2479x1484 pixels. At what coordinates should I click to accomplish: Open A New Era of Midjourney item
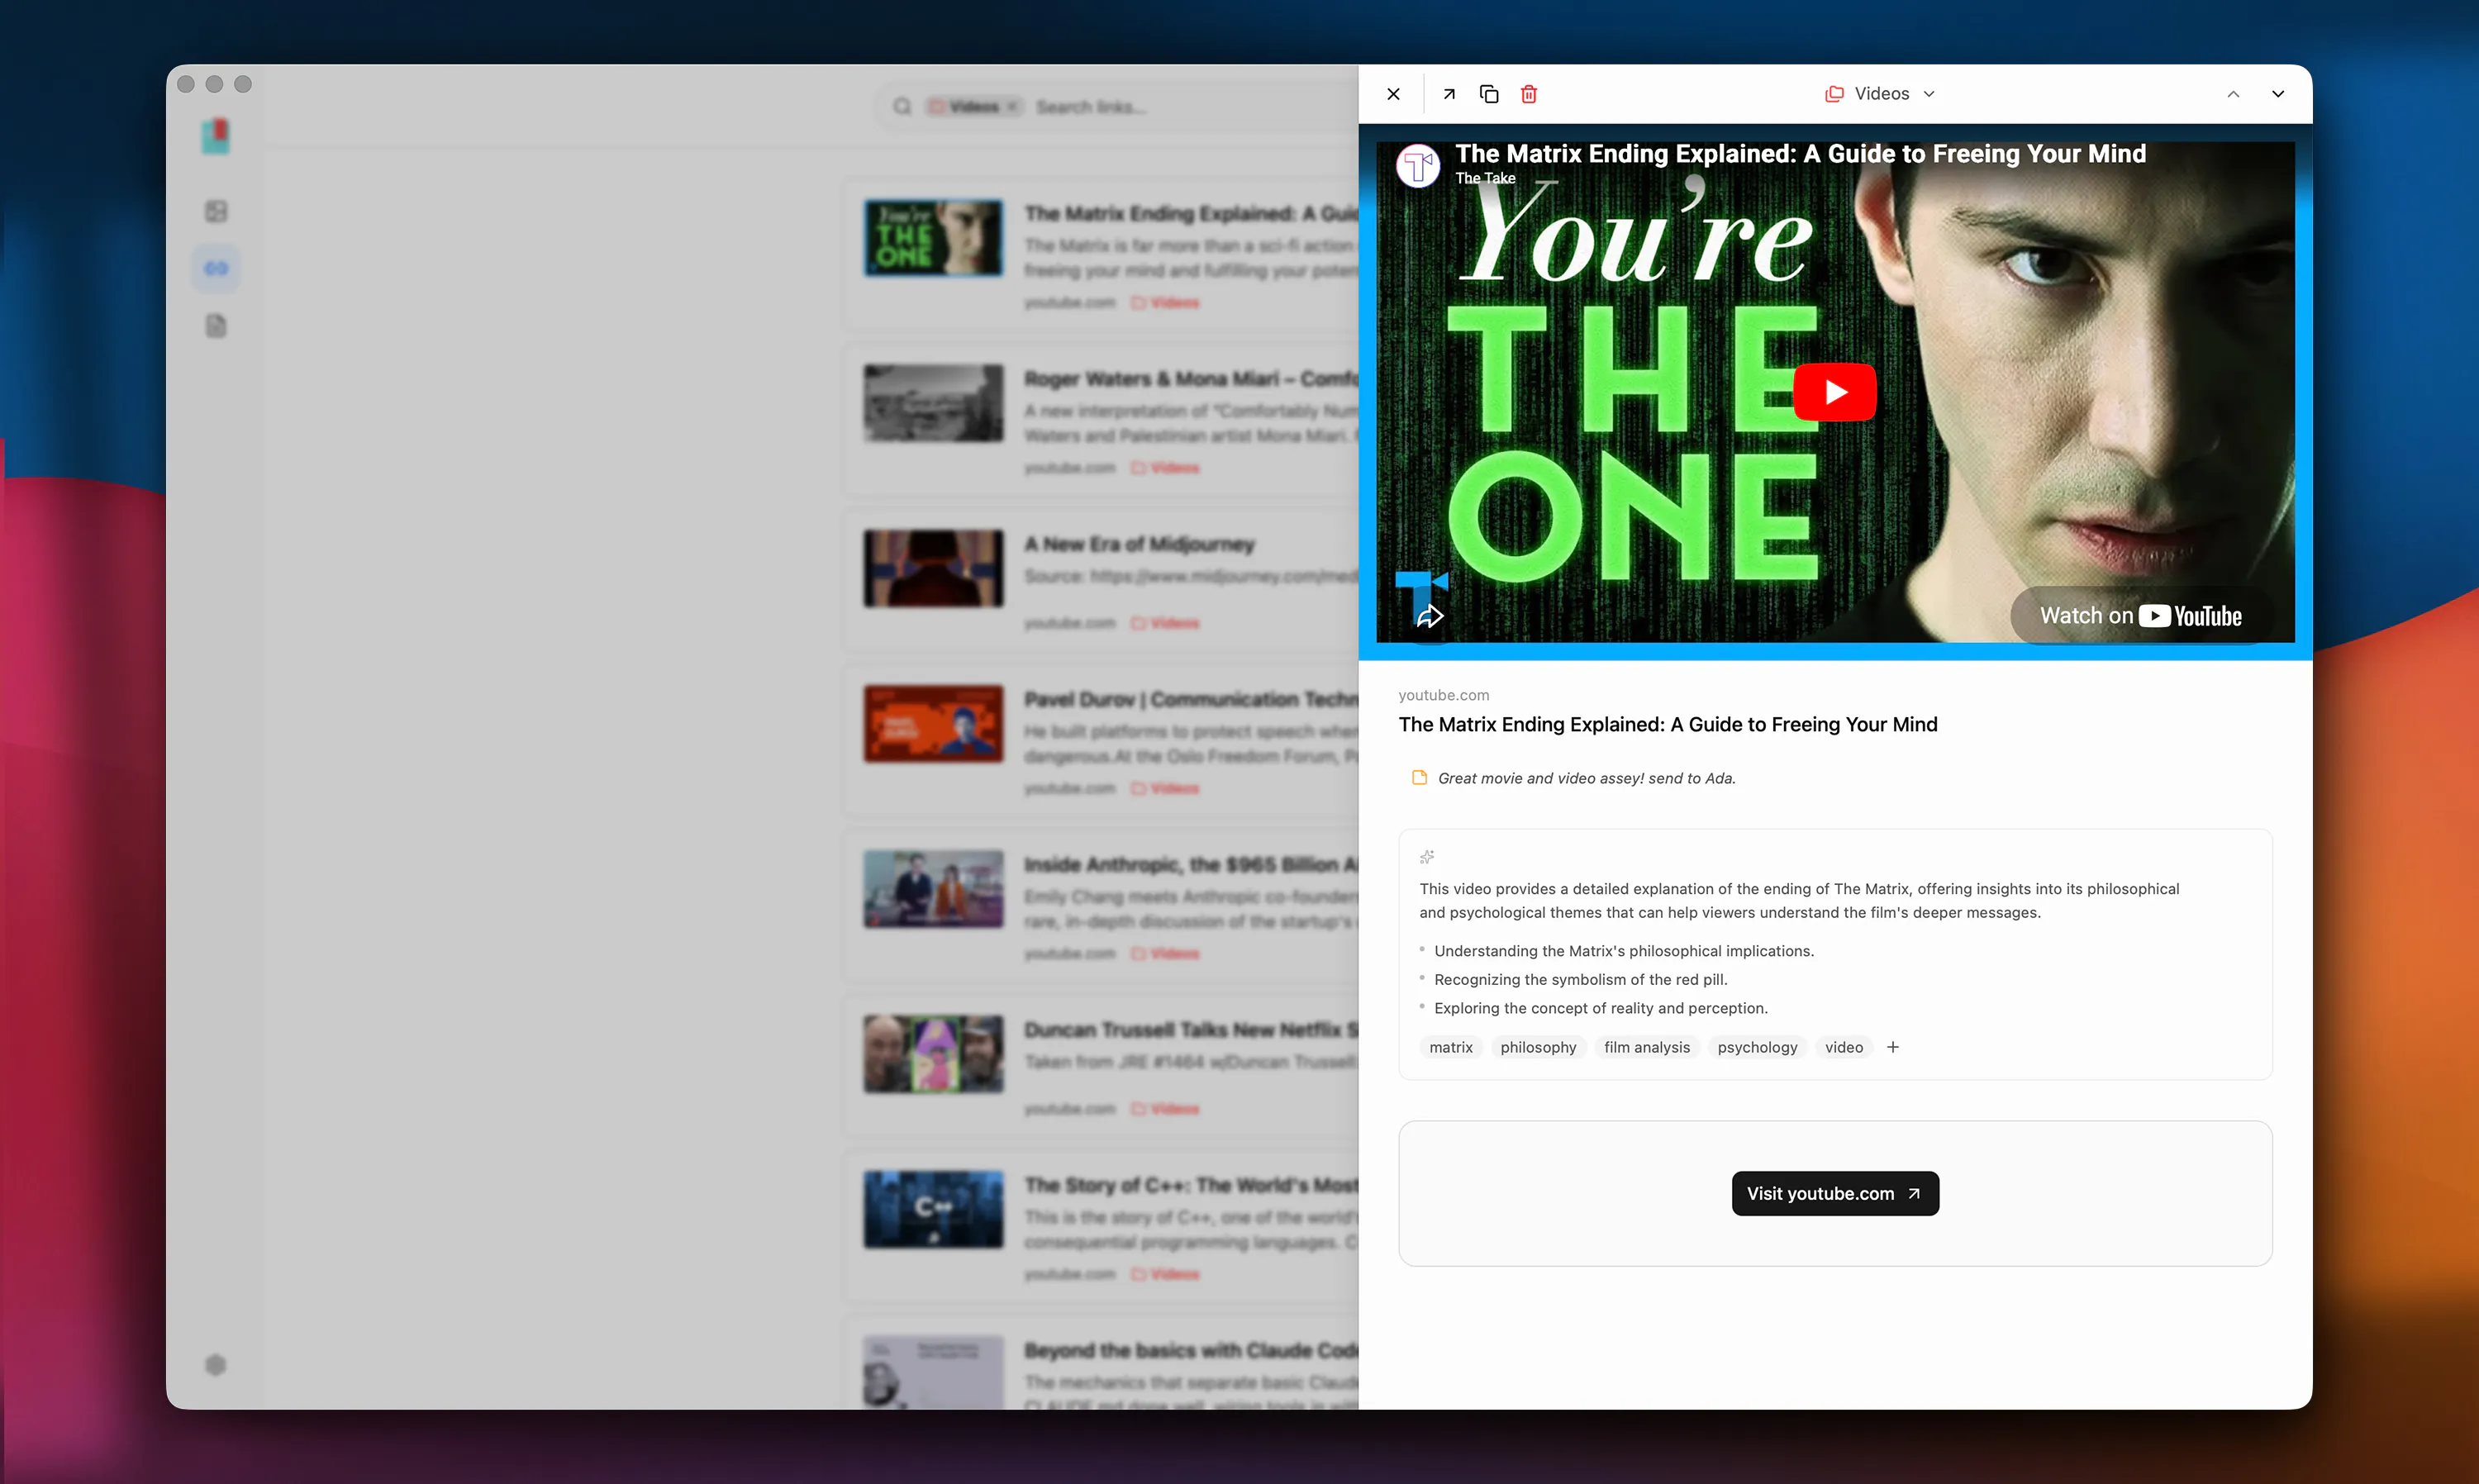click(1102, 580)
